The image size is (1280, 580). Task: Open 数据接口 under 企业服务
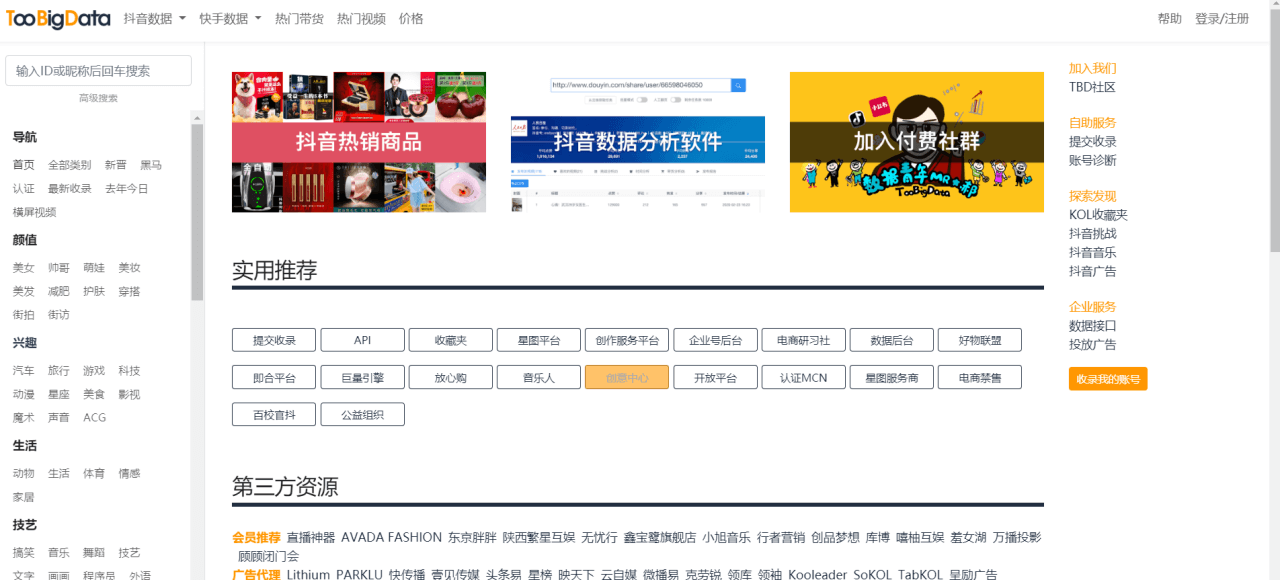click(x=1093, y=325)
